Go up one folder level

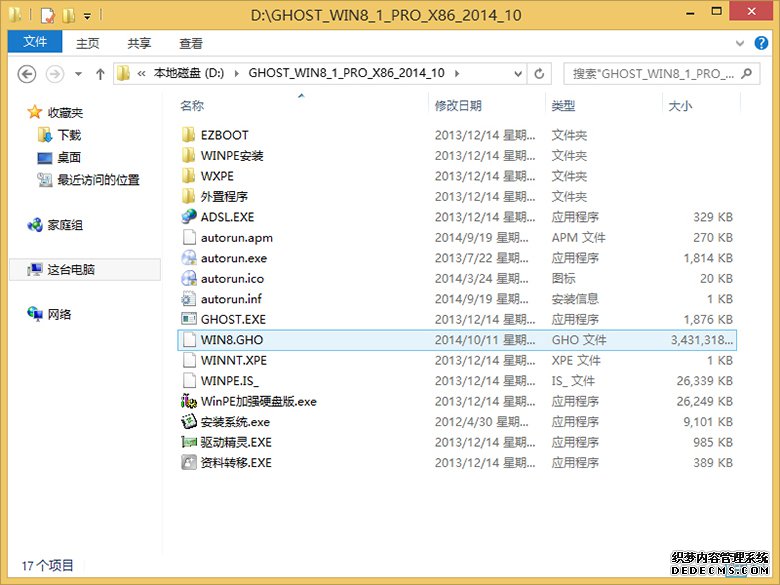click(x=100, y=74)
